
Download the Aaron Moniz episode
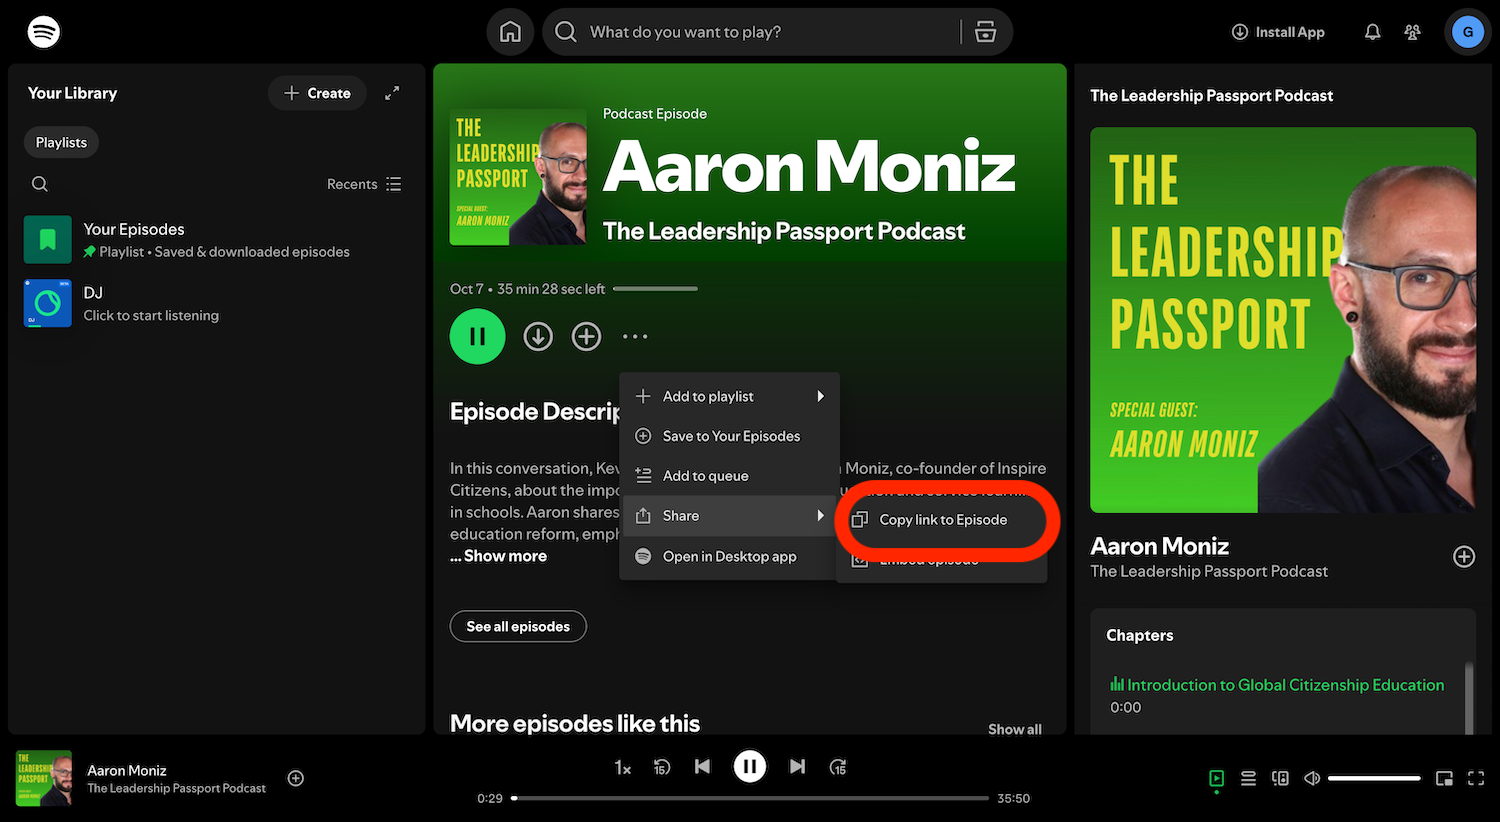(x=538, y=336)
